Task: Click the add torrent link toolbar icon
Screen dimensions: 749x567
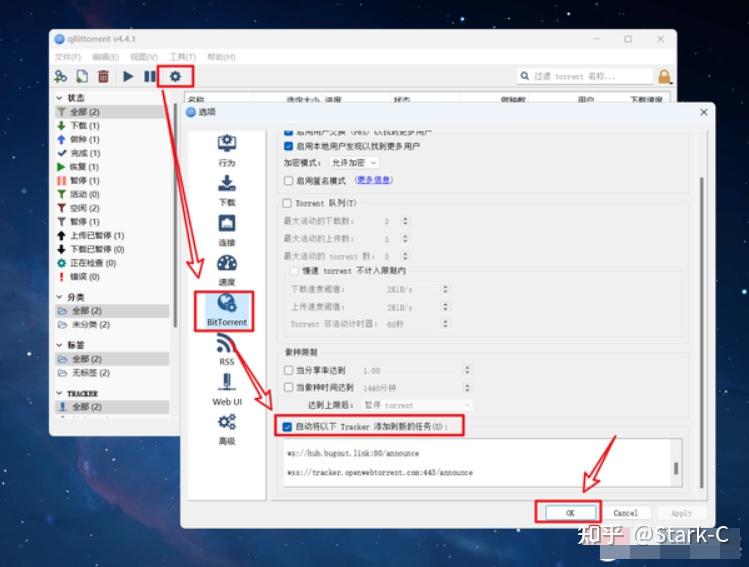Action: [x=61, y=76]
